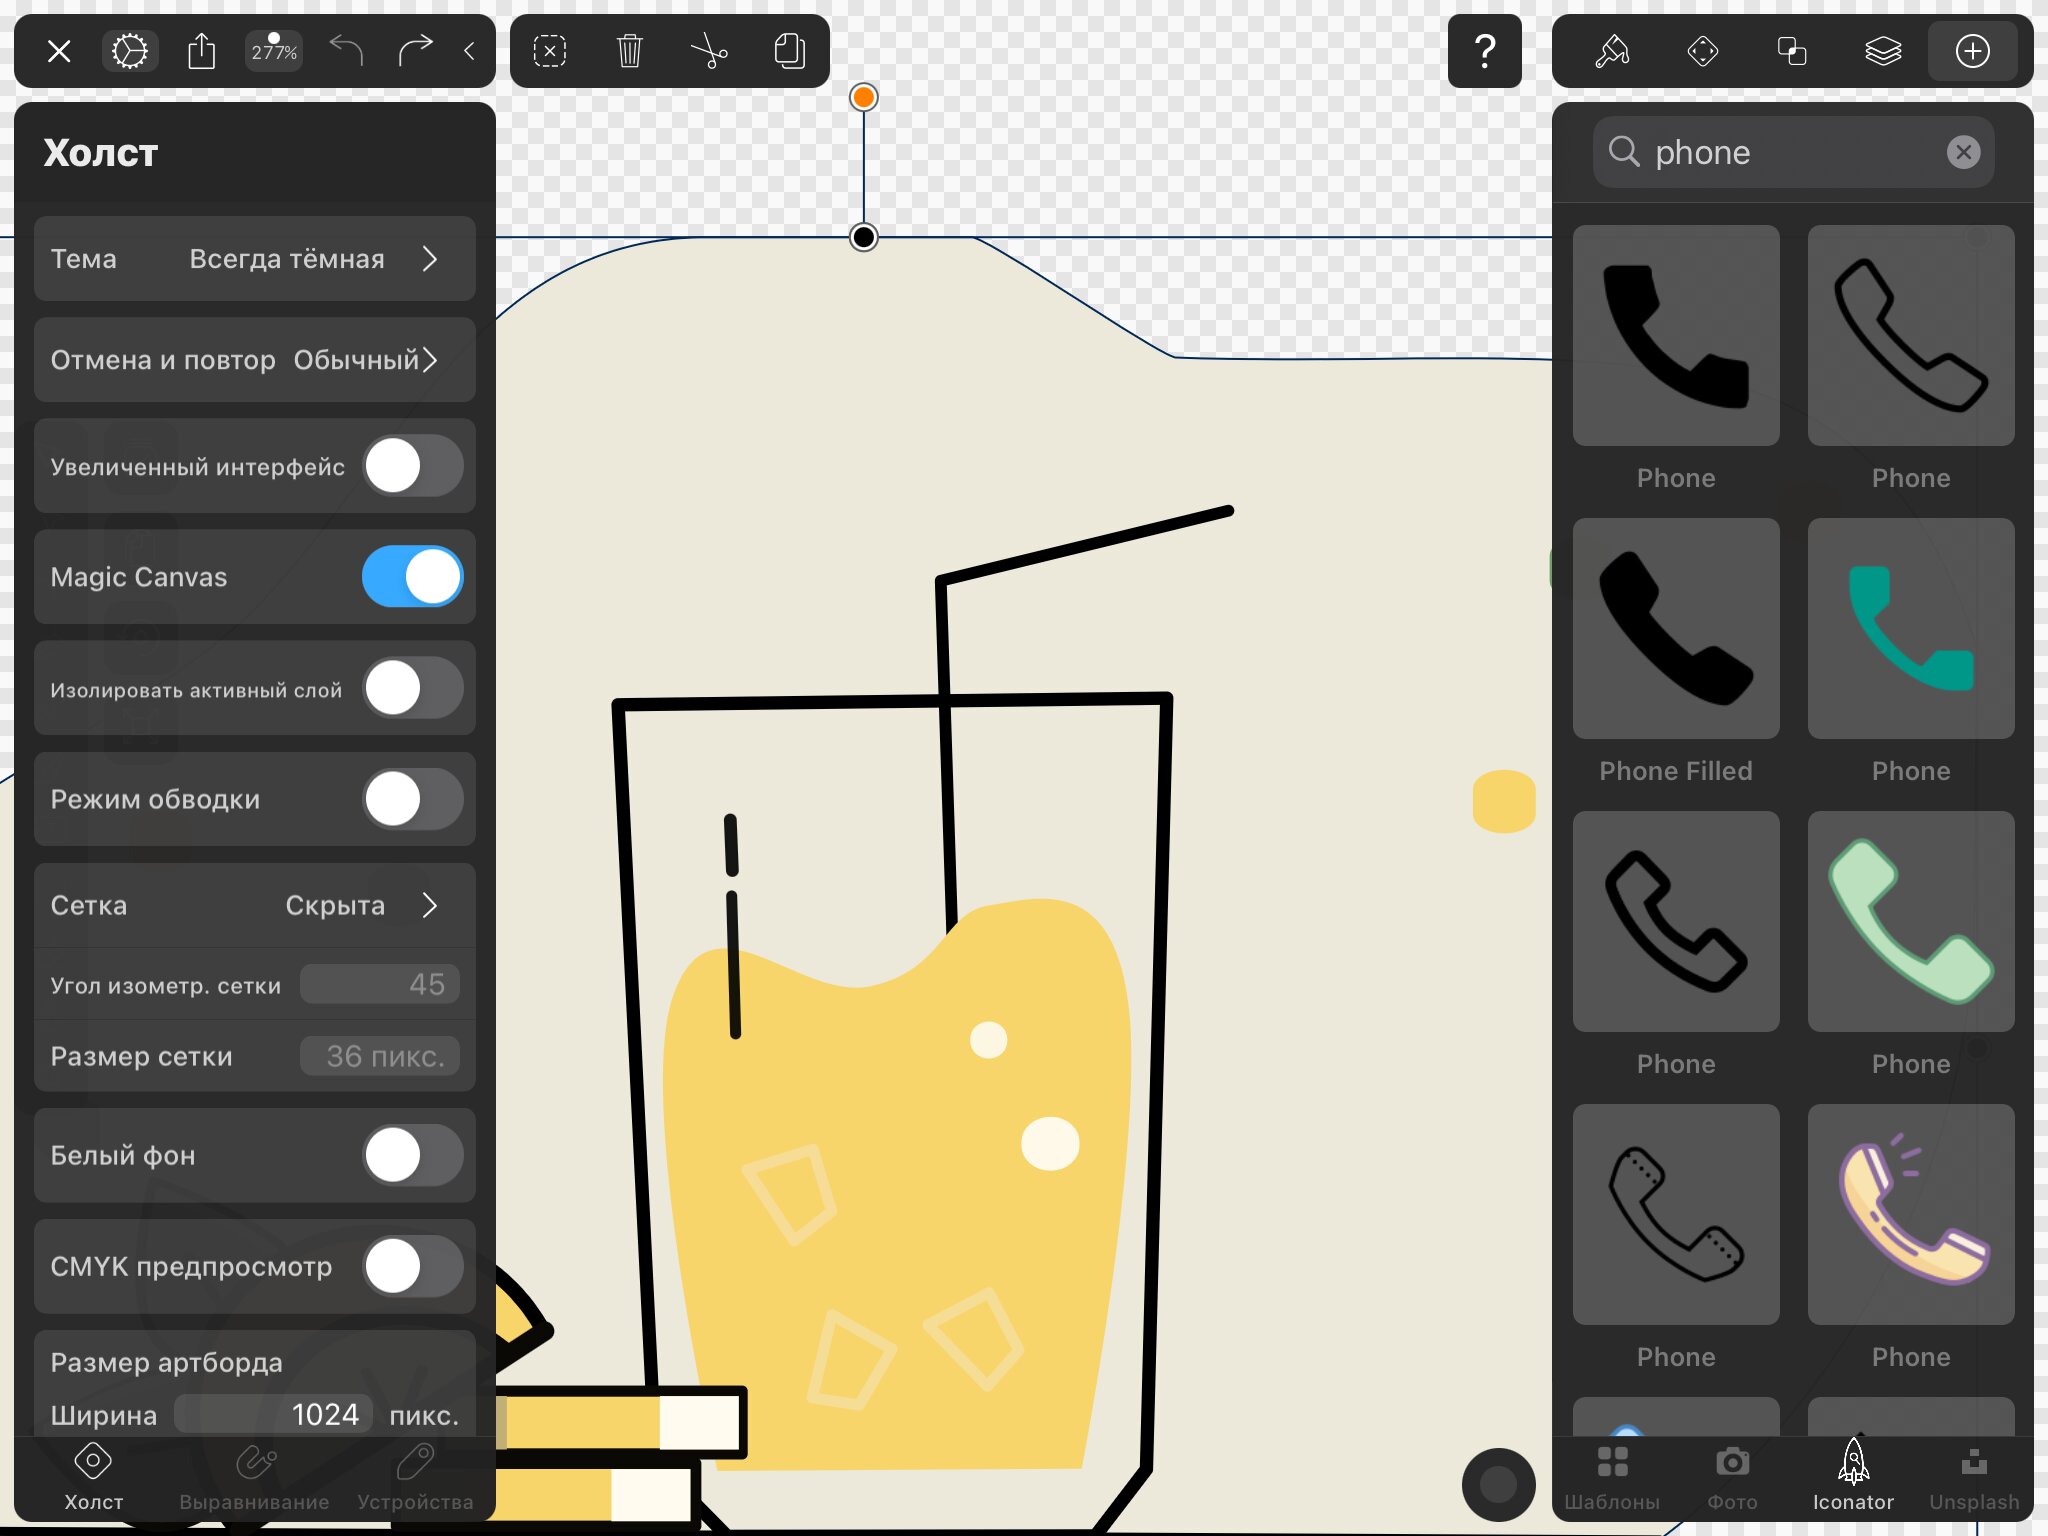Image resolution: width=2048 pixels, height=1536 pixels.
Task: Open the paint style brush icon
Action: pyautogui.click(x=1612, y=51)
